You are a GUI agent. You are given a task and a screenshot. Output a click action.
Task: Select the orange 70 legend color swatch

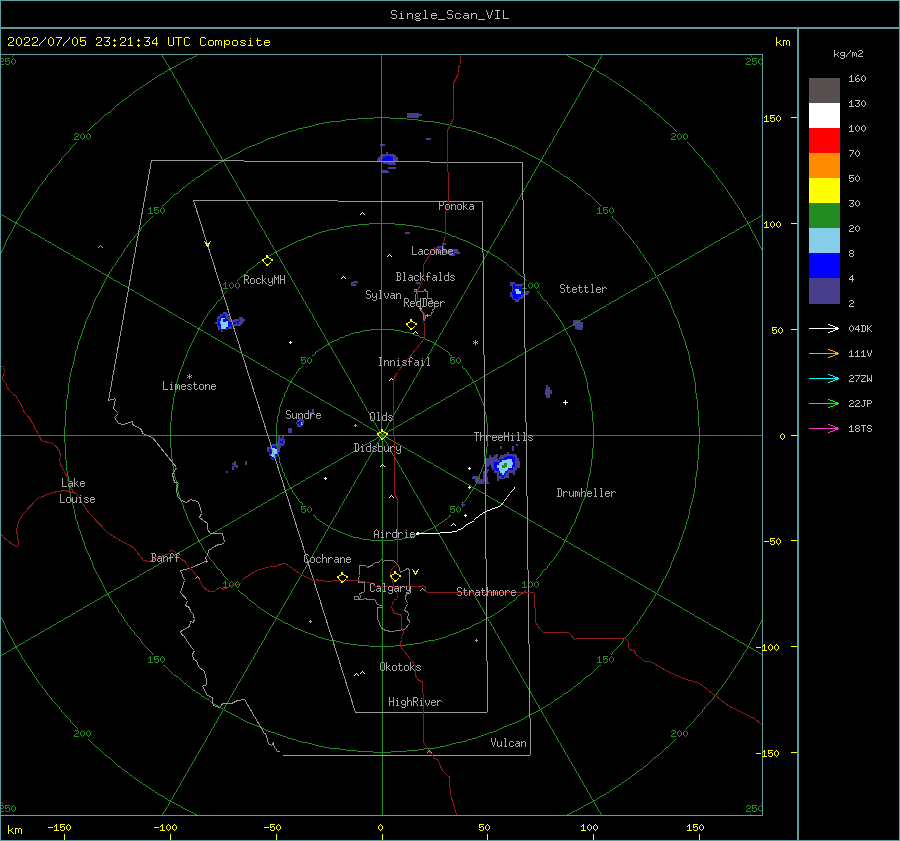[824, 166]
